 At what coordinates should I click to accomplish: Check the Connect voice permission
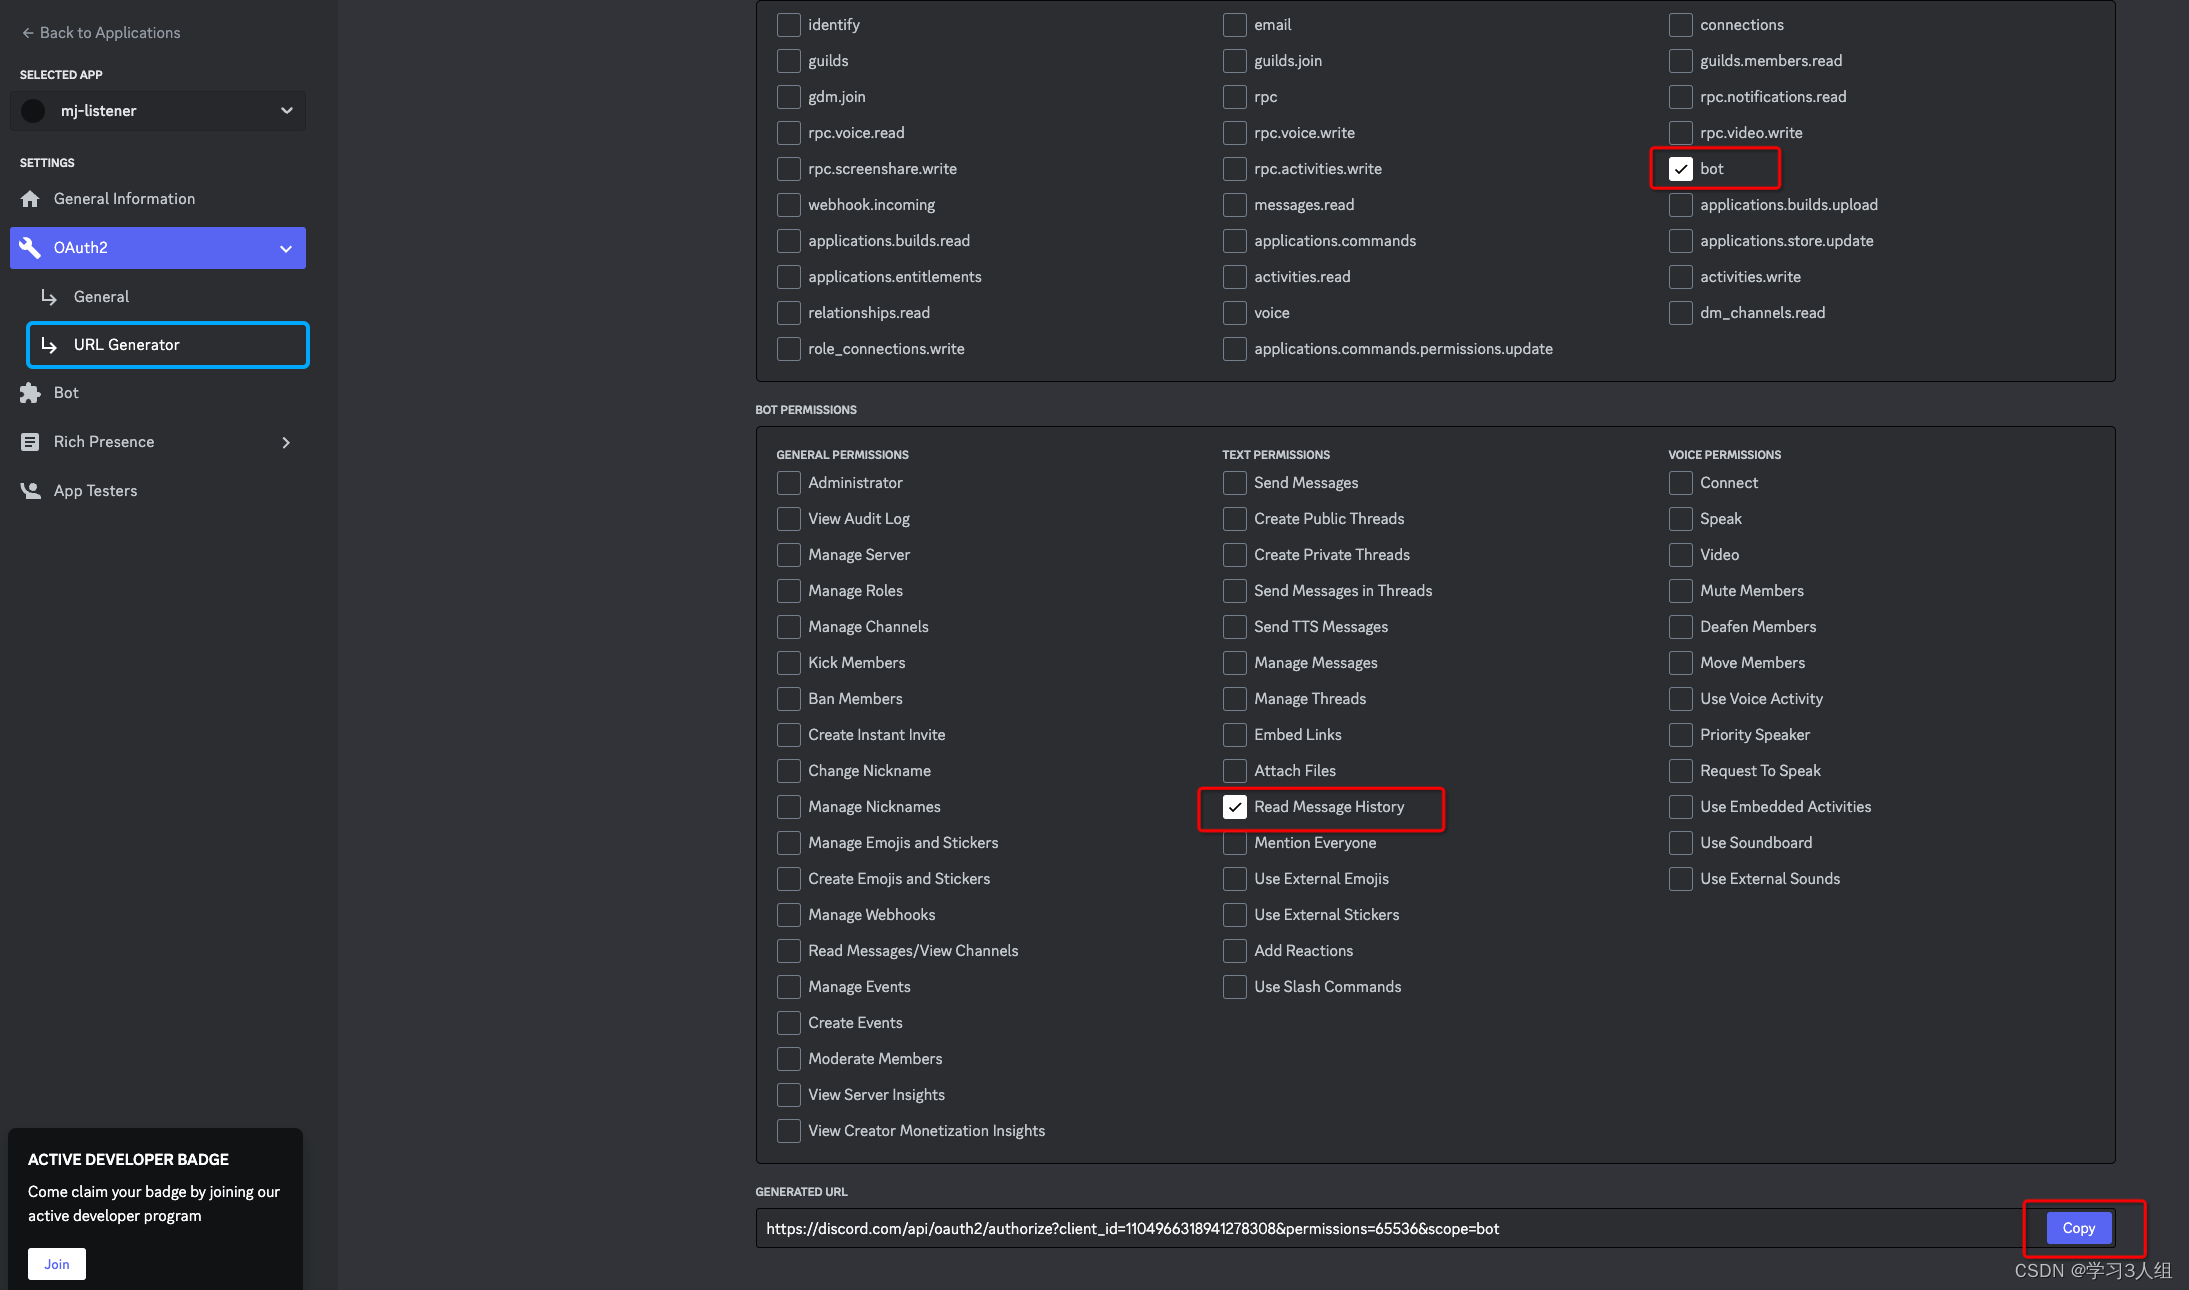point(1680,483)
